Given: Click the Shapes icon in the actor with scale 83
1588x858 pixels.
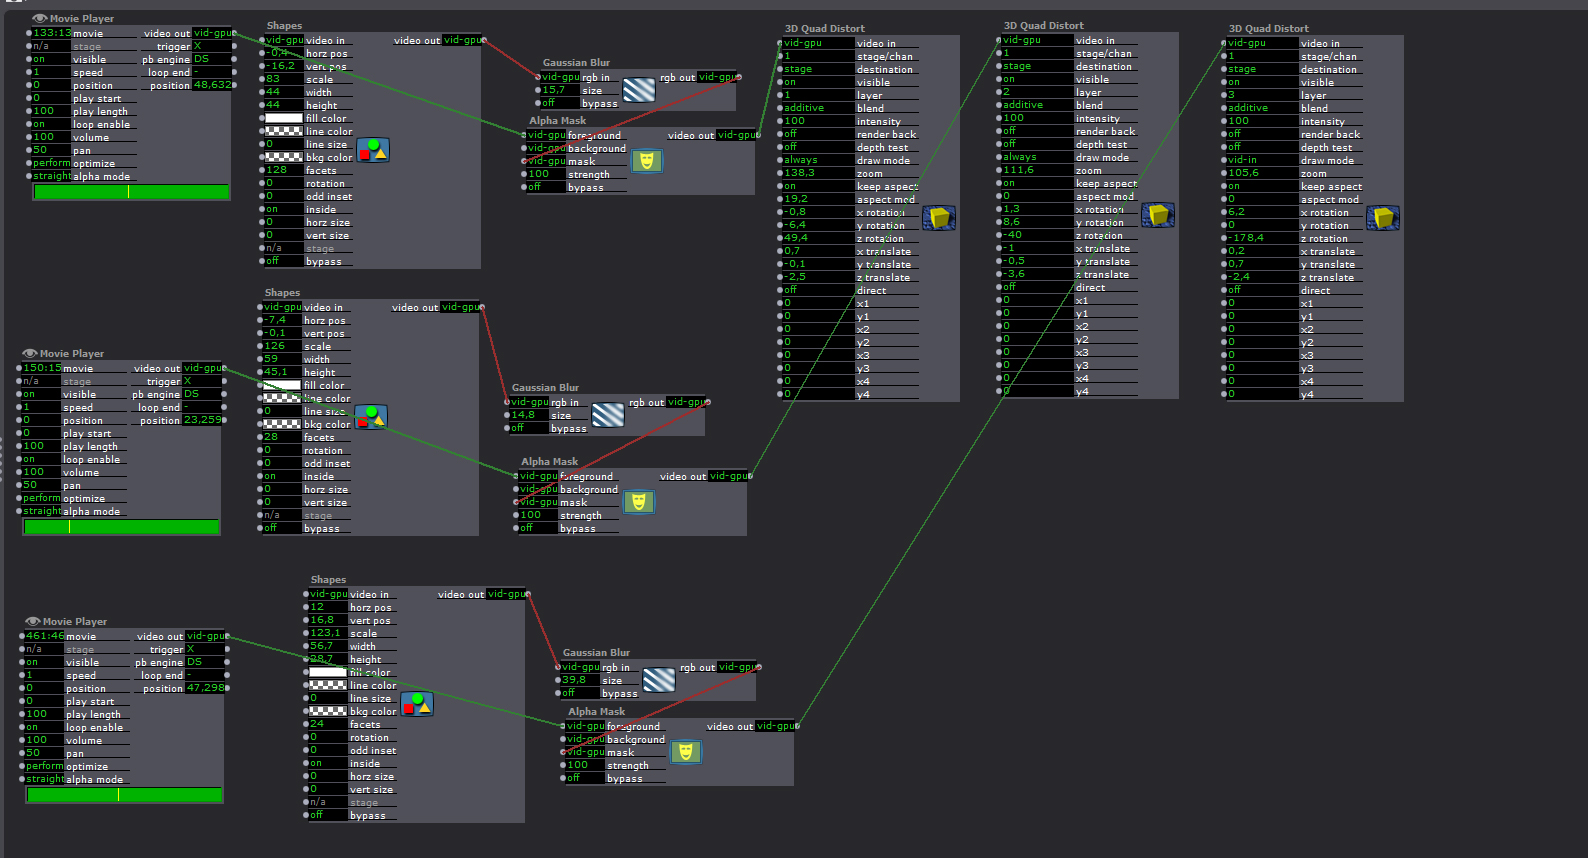Looking at the screenshot, I should (x=372, y=150).
